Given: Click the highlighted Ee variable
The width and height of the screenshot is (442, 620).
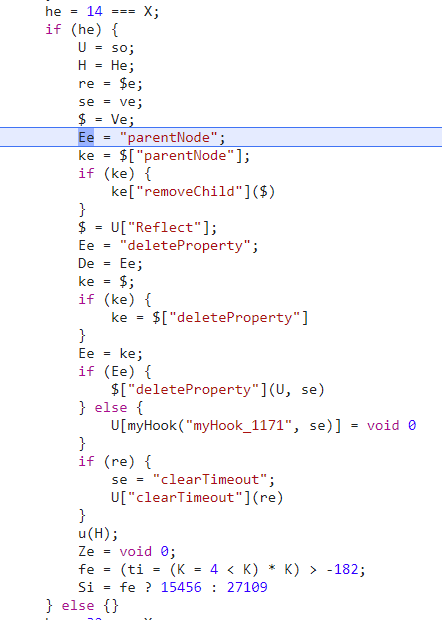Looking at the screenshot, I should pyautogui.click(x=86, y=138).
